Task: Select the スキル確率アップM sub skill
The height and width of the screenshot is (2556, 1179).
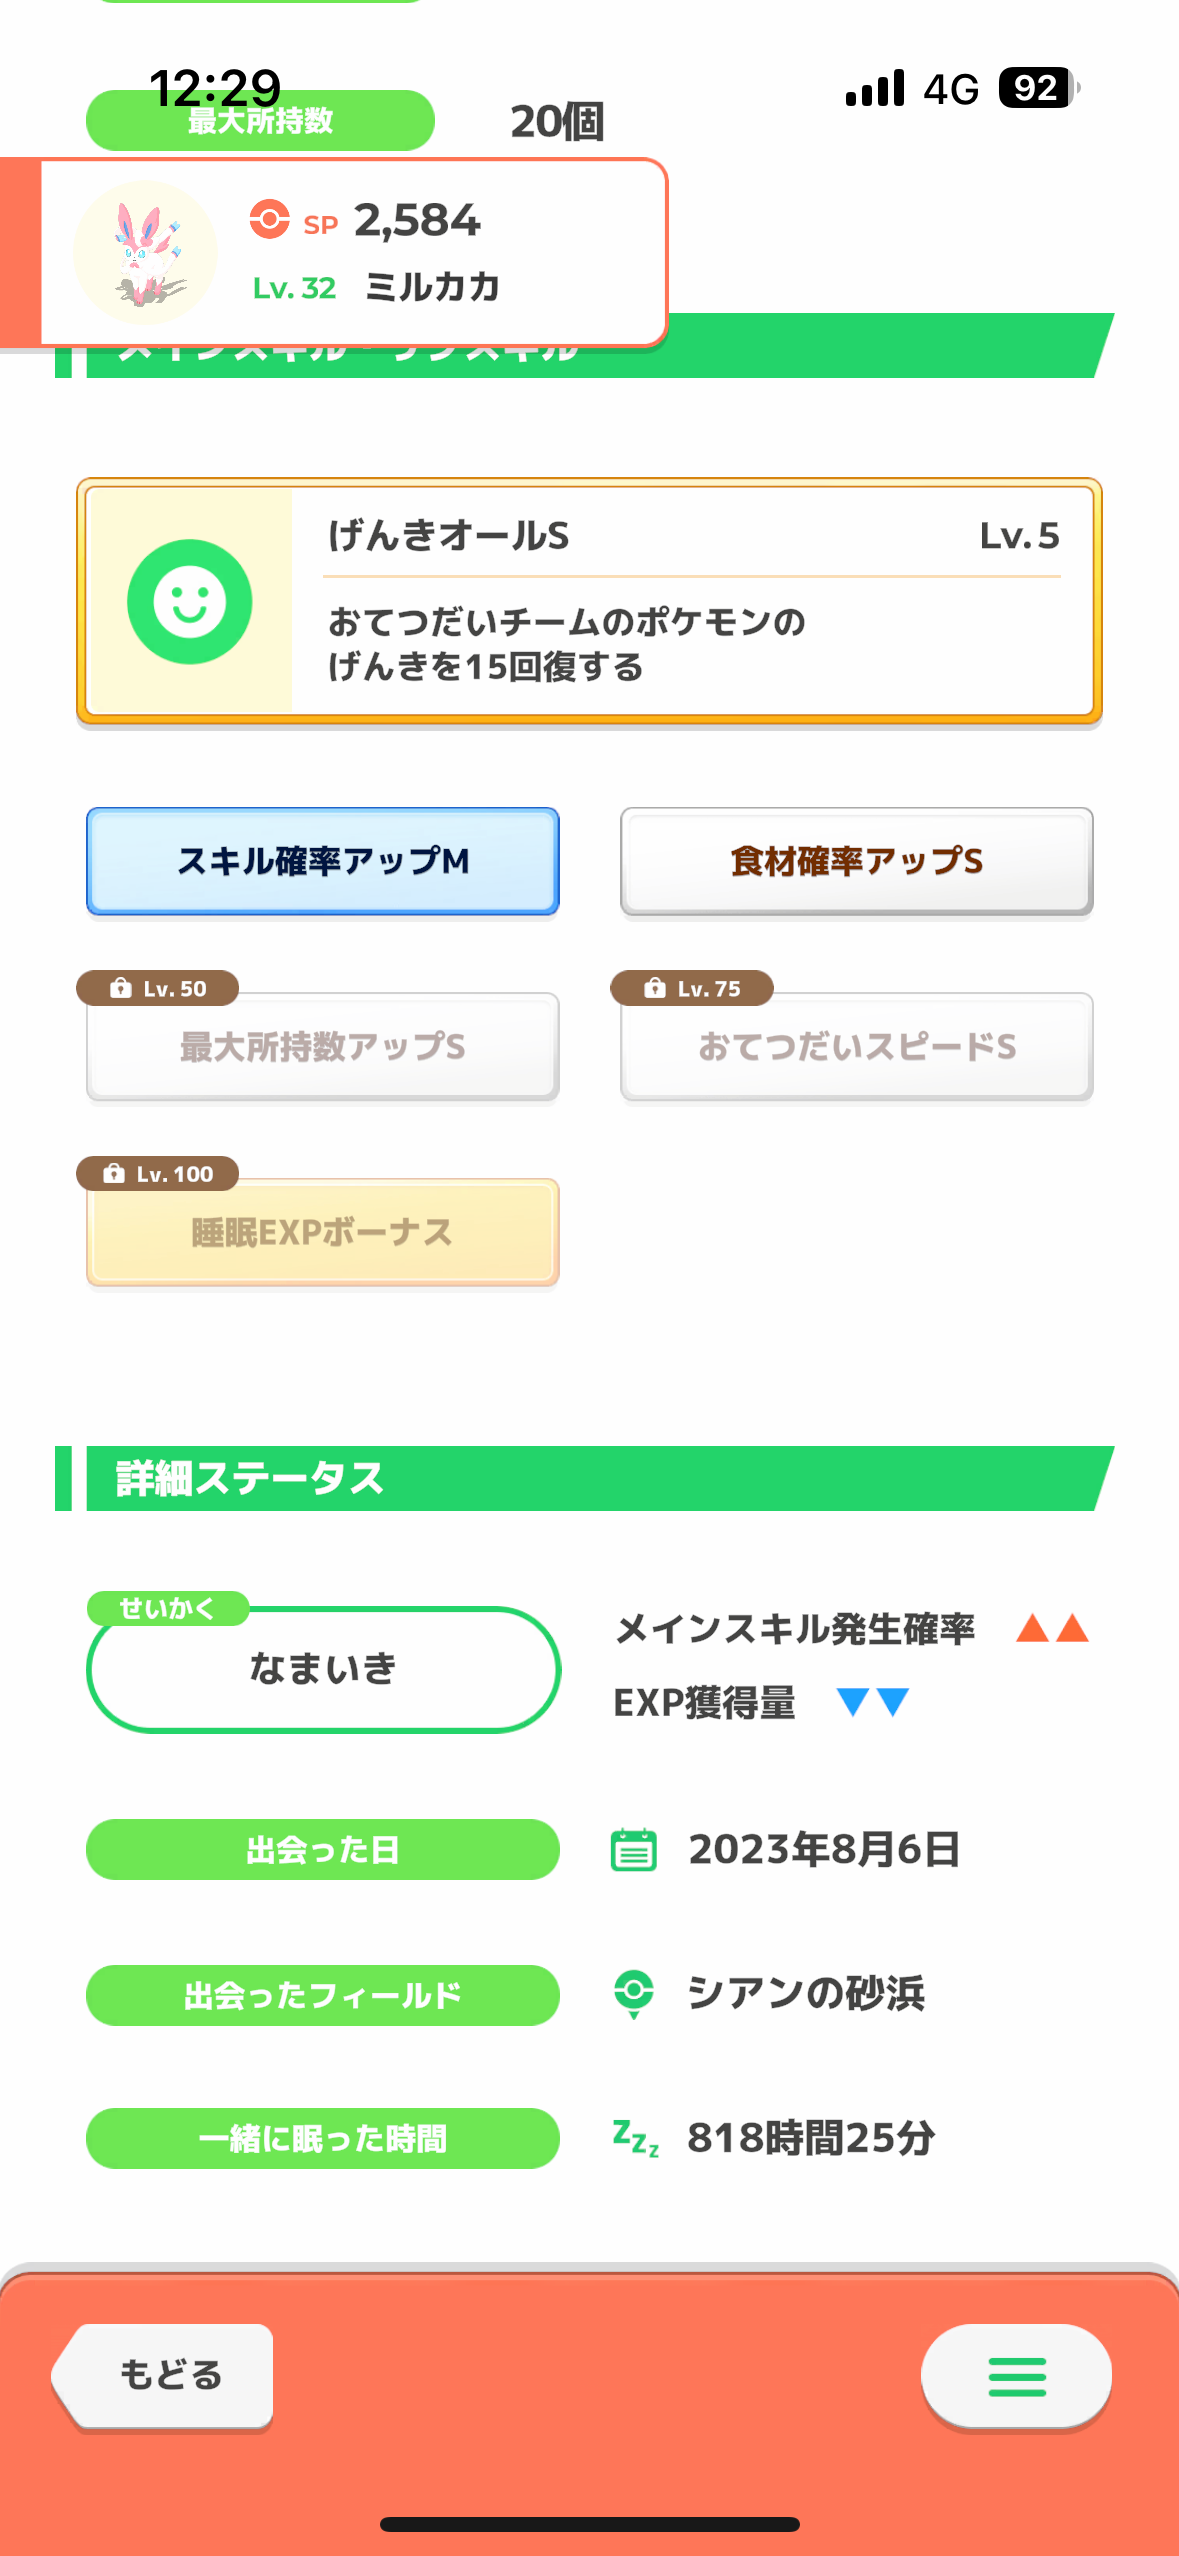Action: coord(323,861)
